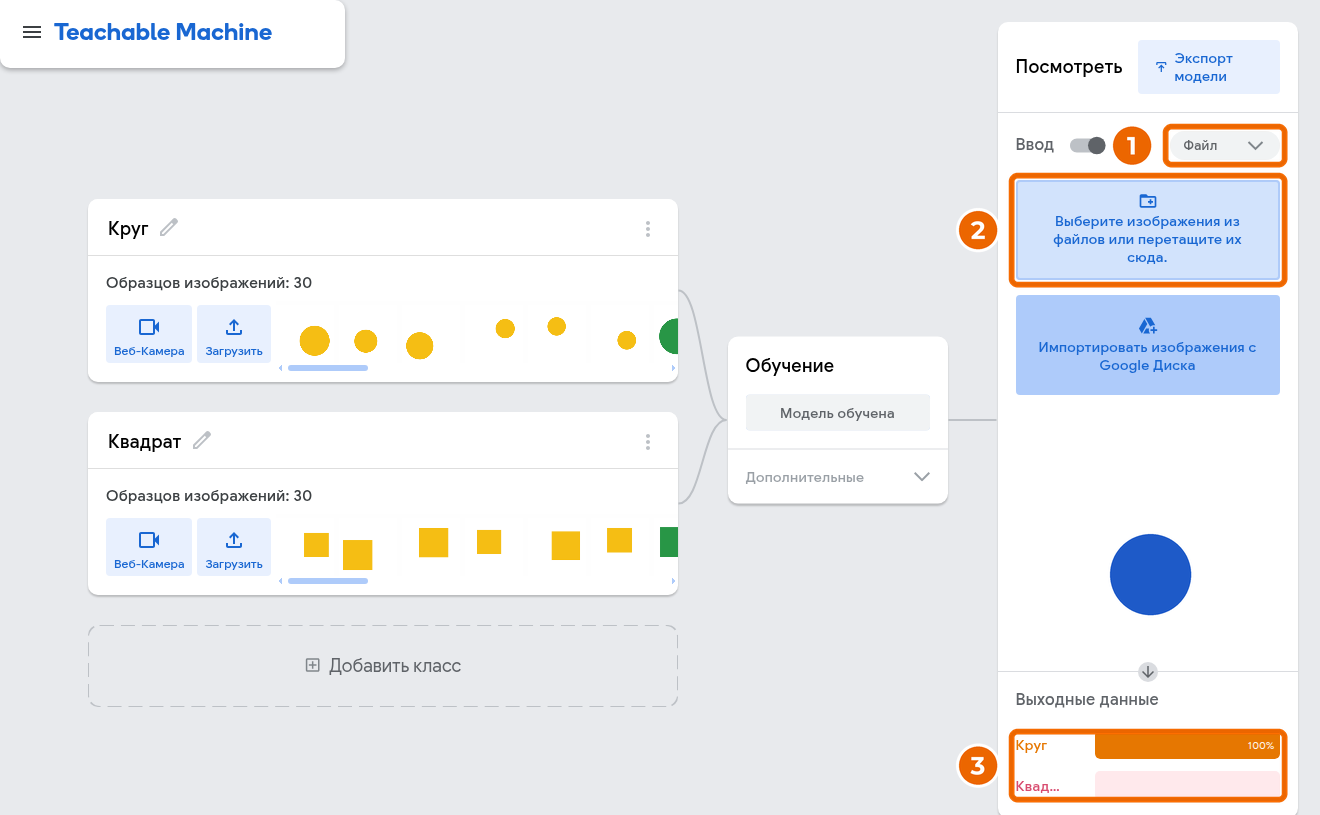Choose Загрузить in the Квадрат class
This screenshot has height=815, width=1320.
point(234,547)
